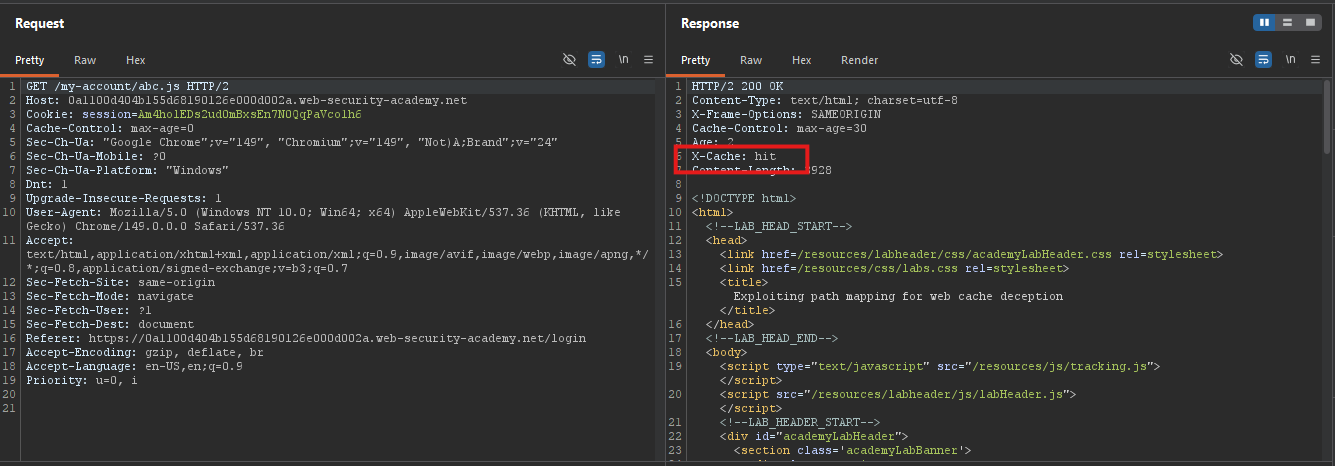Click the X-Cache: hit response header

pos(734,157)
